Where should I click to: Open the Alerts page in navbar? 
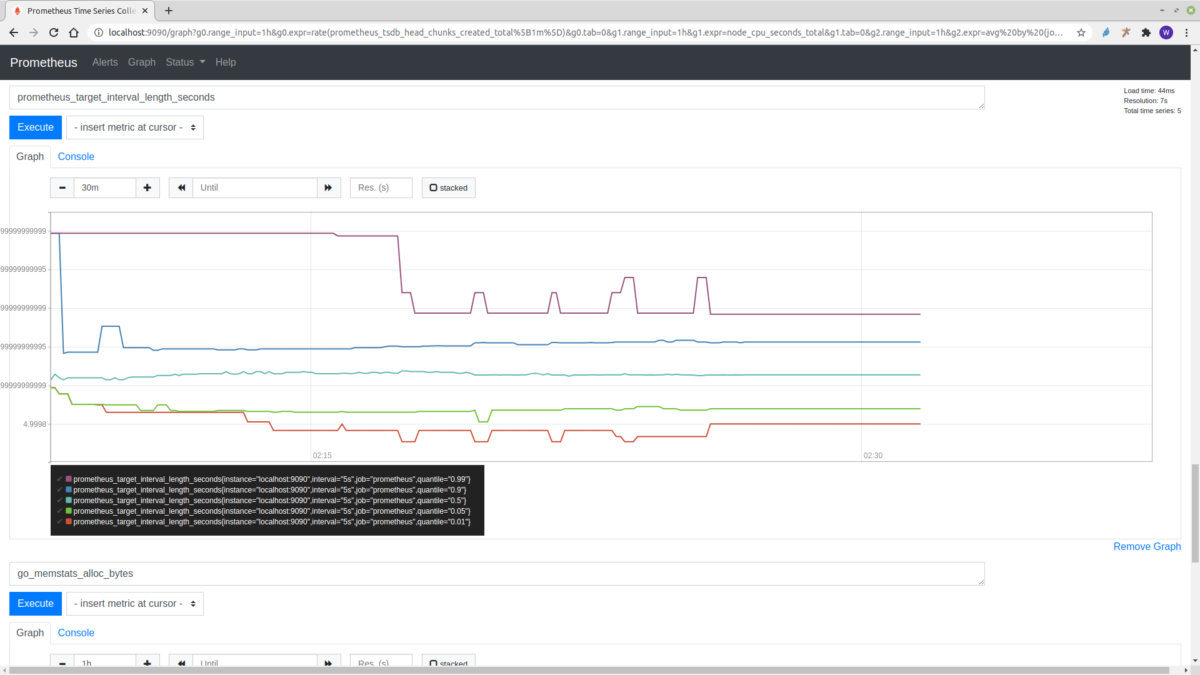(105, 62)
